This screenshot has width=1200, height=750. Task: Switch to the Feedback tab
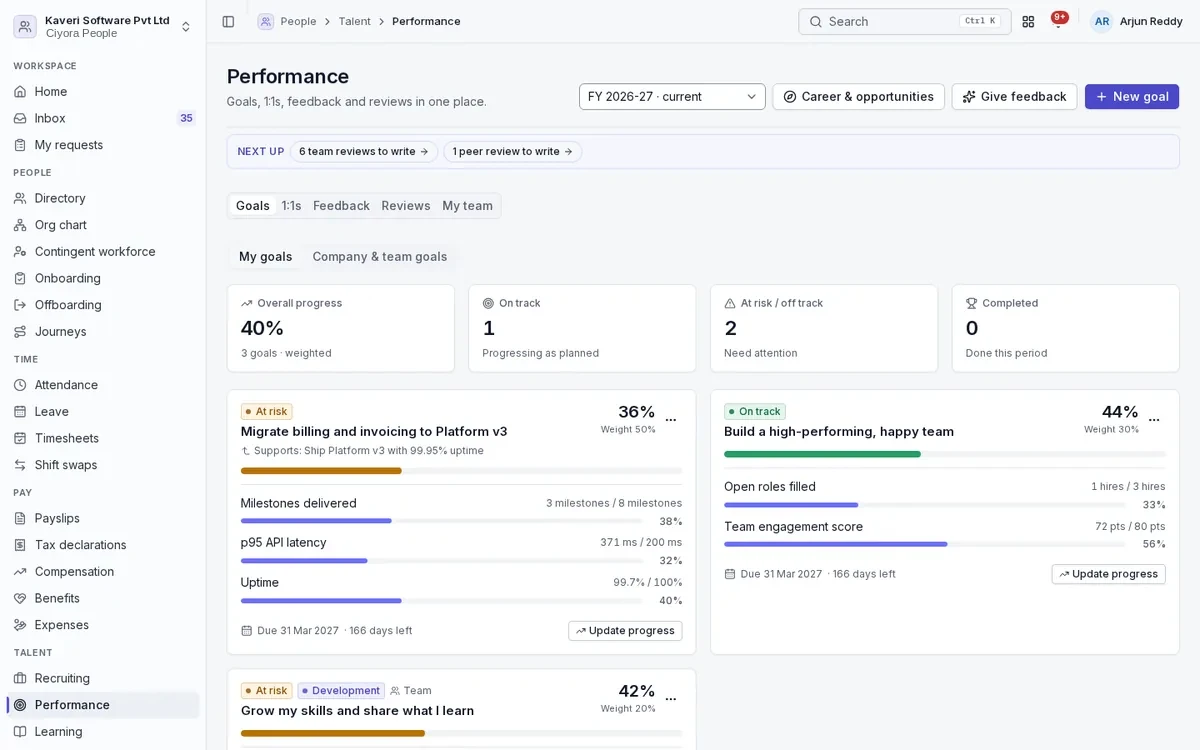(x=341, y=205)
